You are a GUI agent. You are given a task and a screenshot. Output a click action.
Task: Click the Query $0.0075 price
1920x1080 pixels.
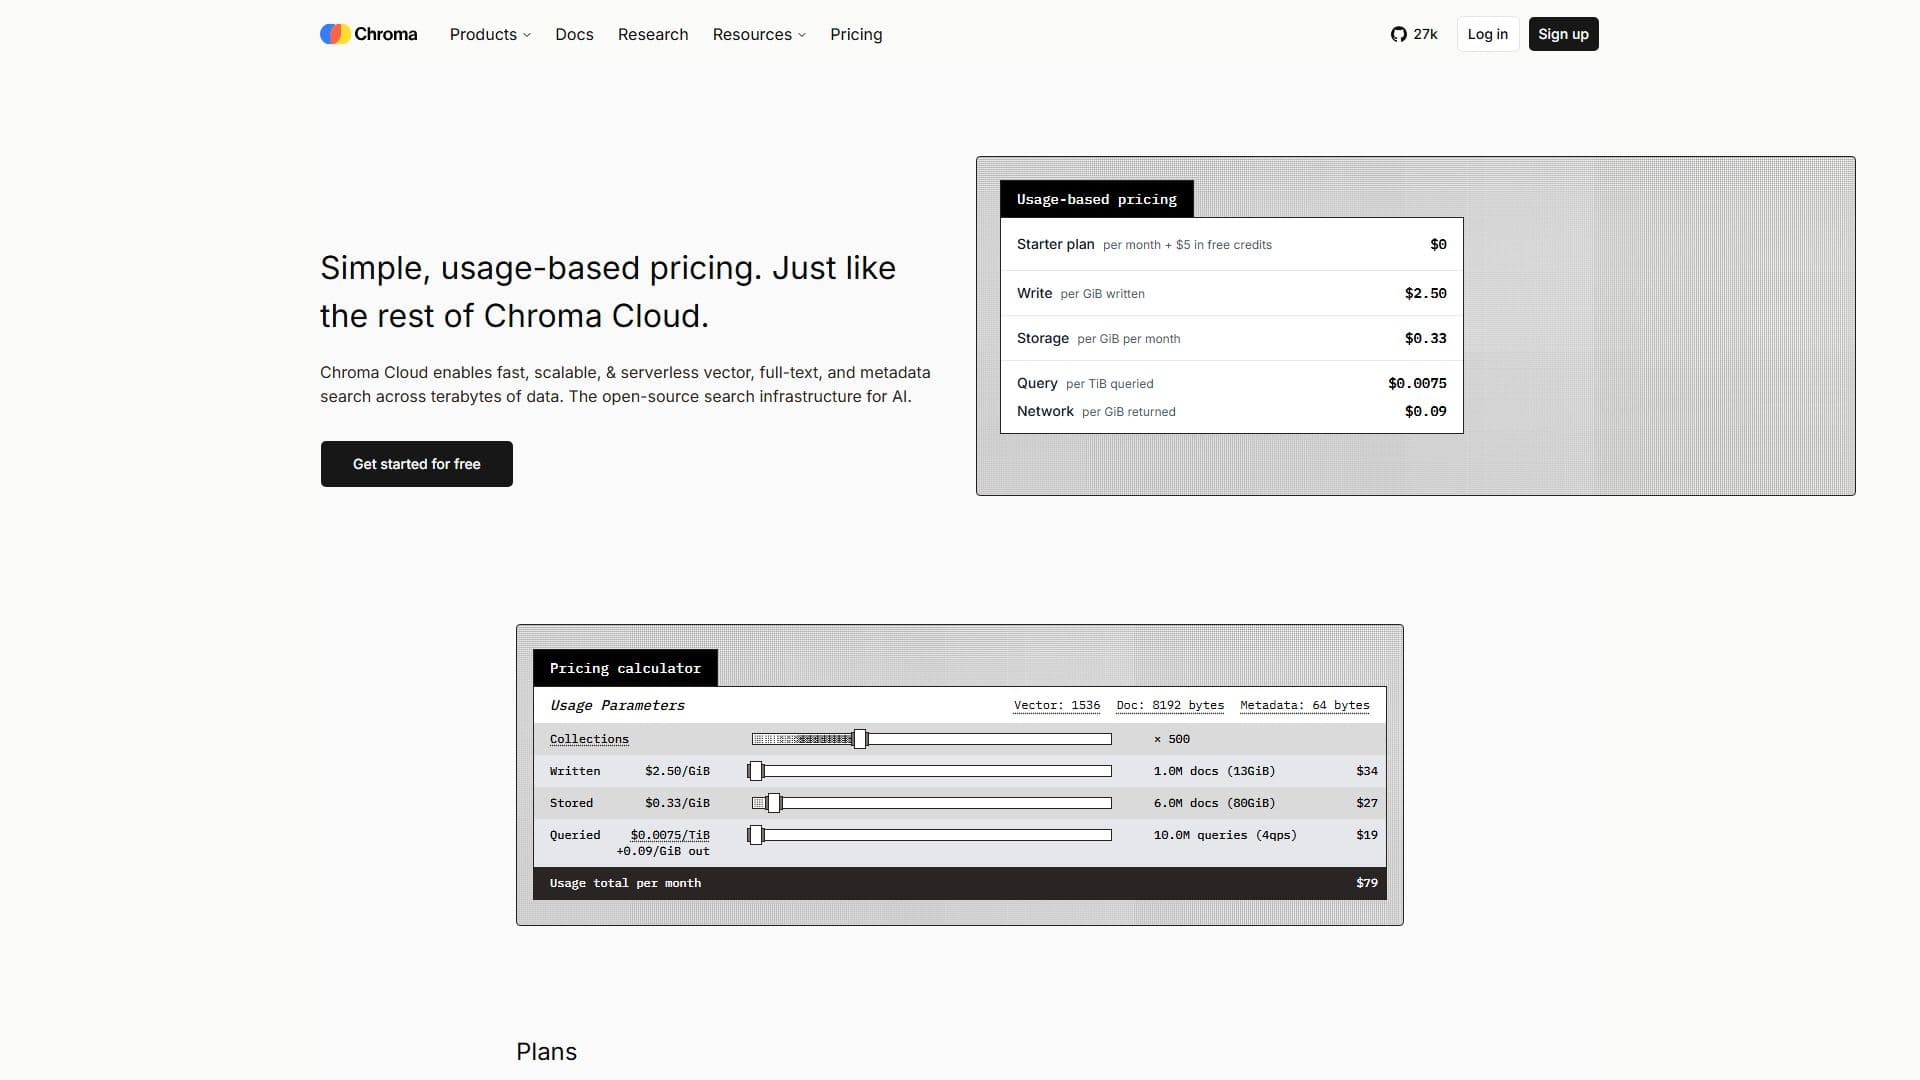(1417, 383)
